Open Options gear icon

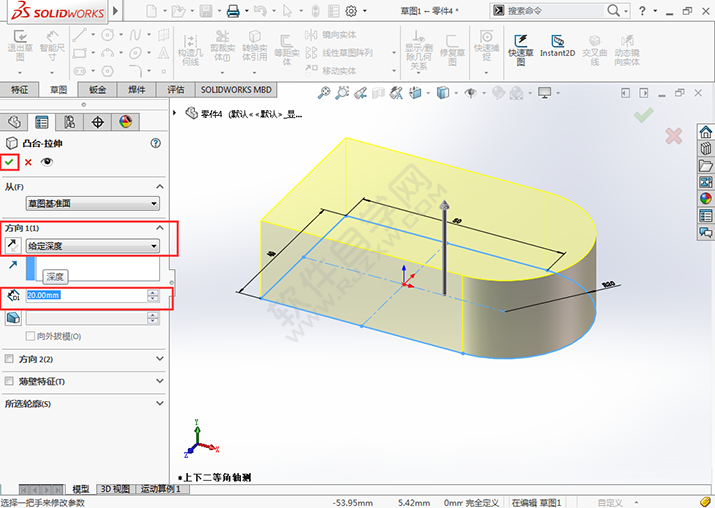coord(351,10)
